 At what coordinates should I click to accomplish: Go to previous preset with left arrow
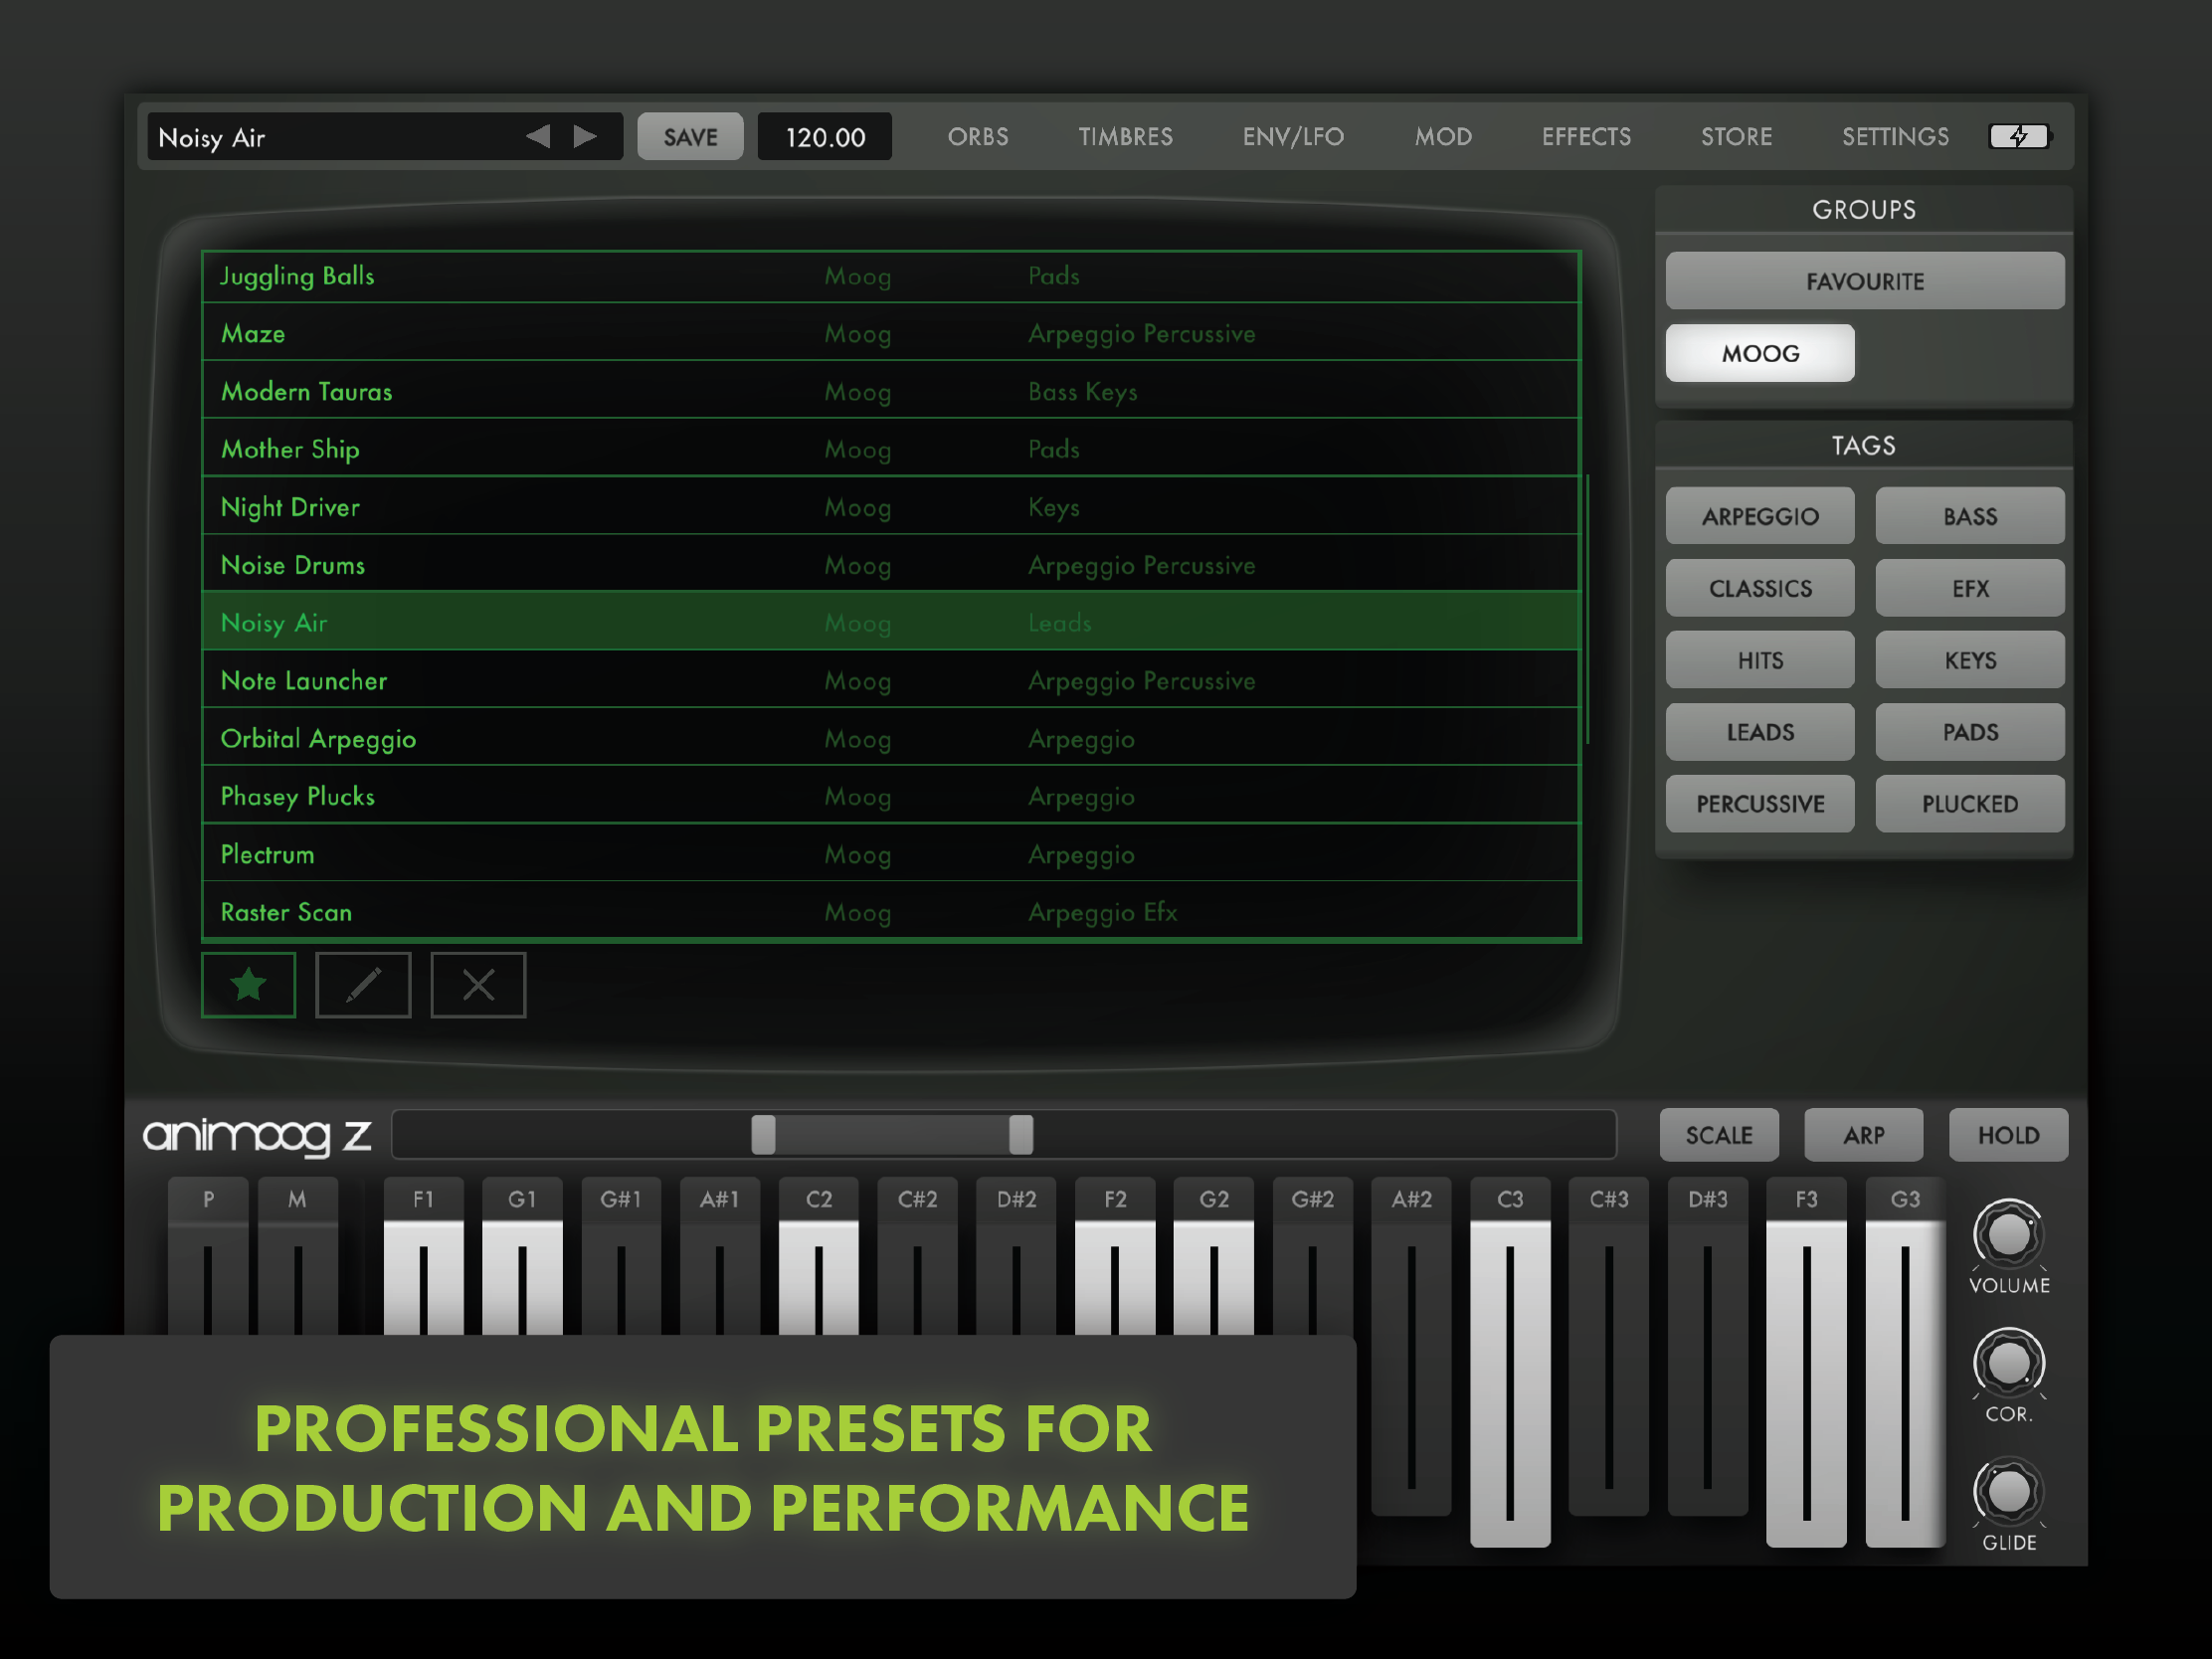[538, 136]
